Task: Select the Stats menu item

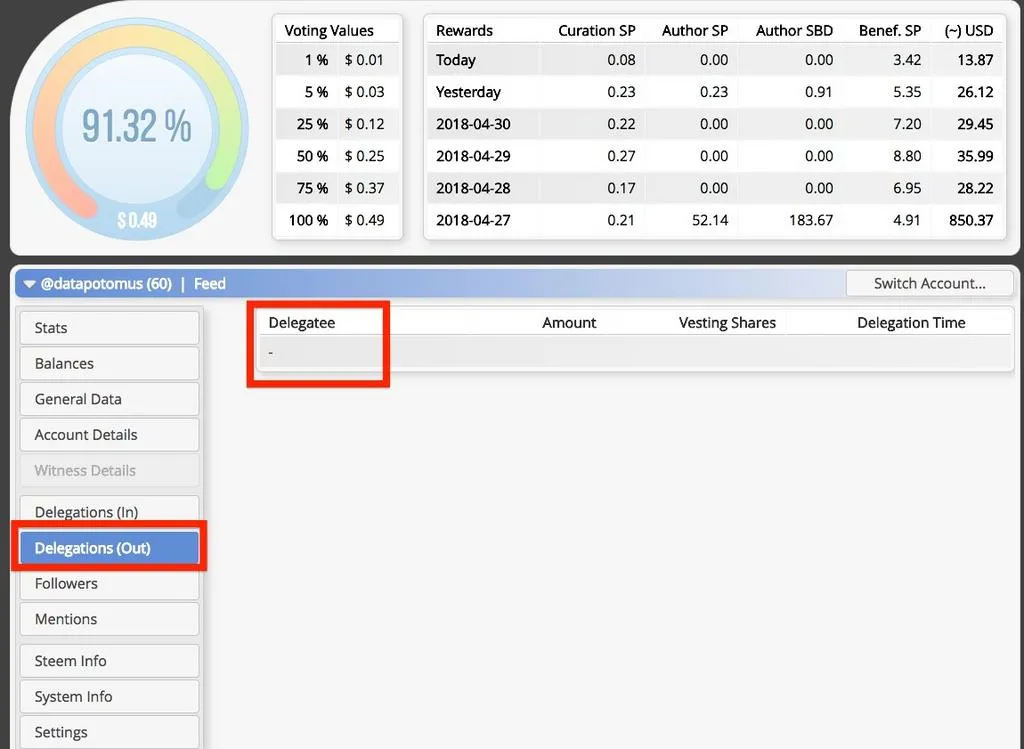Action: pyautogui.click(x=109, y=328)
